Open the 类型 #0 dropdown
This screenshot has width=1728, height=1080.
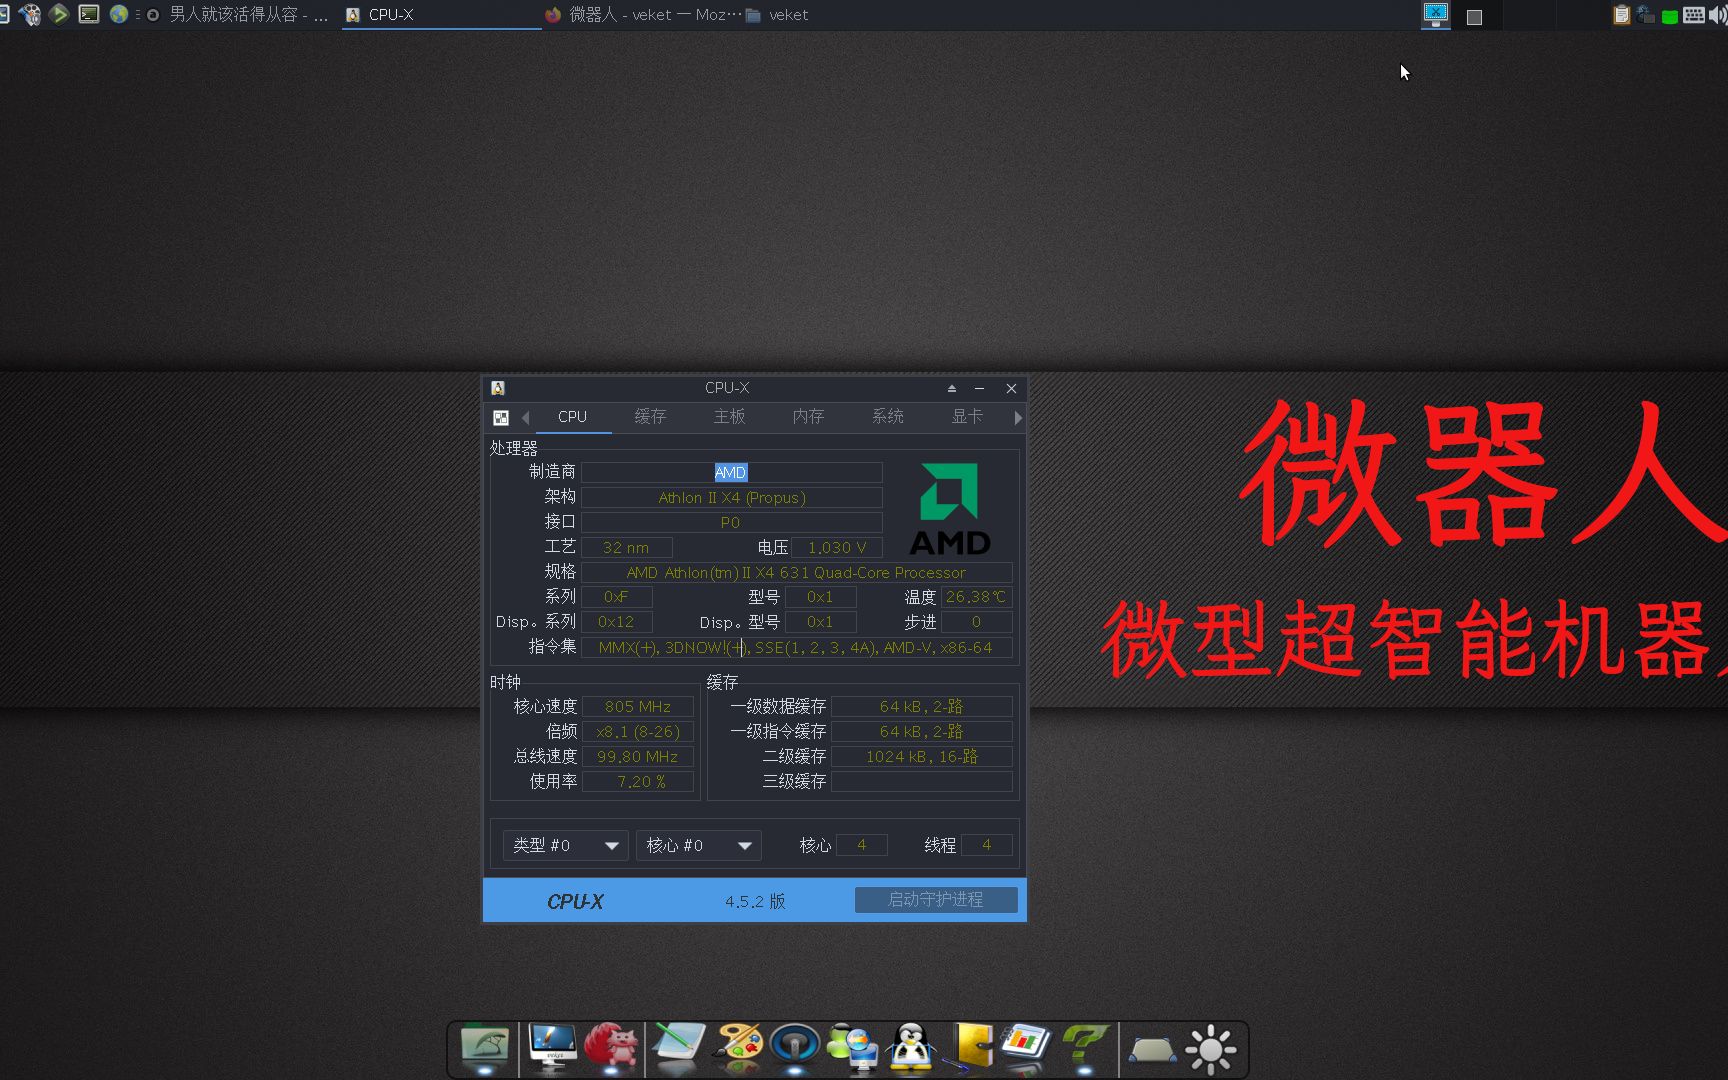click(x=564, y=845)
